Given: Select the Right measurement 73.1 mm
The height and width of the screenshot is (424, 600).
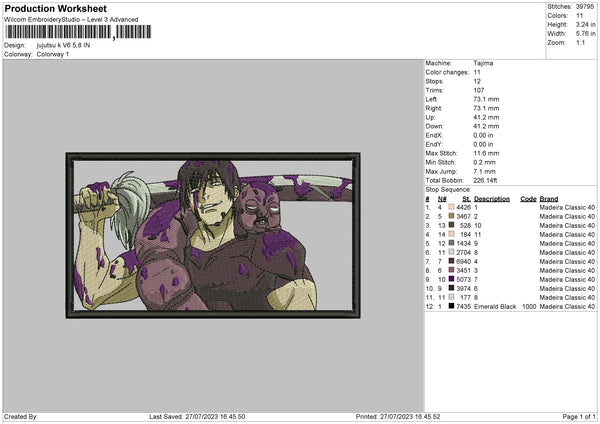Looking at the screenshot, I should pos(486,108).
